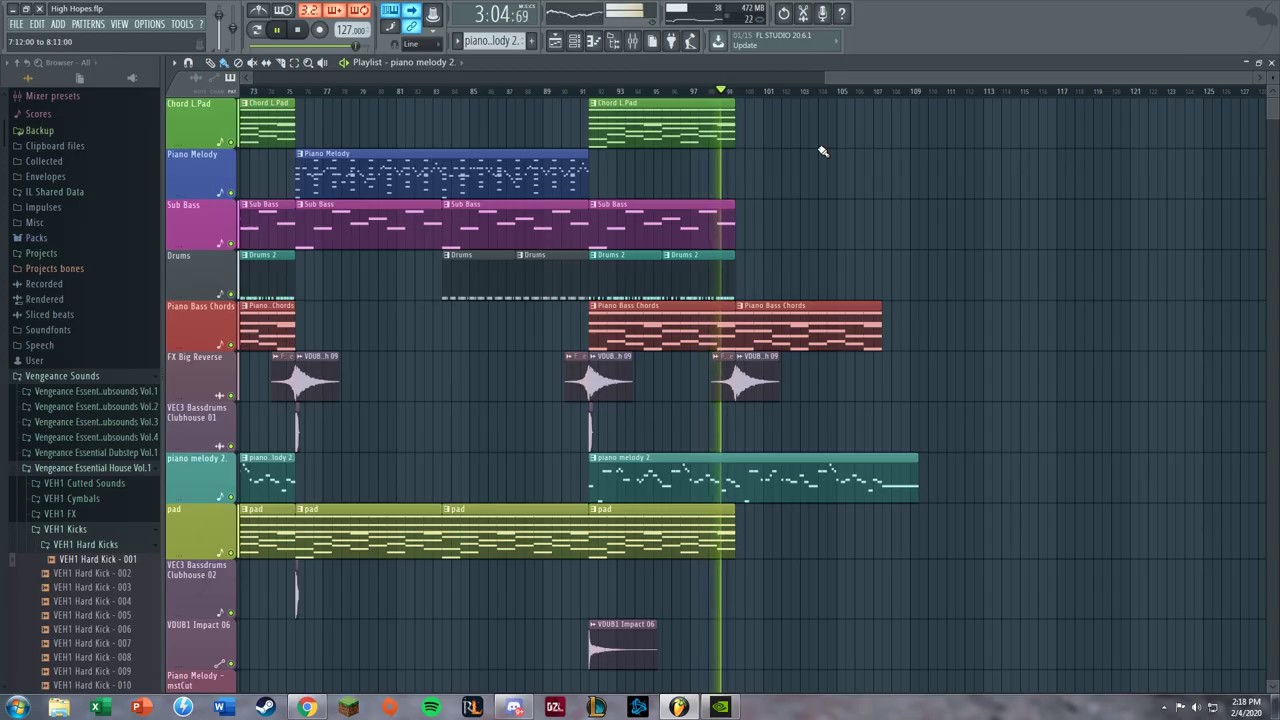Mute the Sub Bass track
The image size is (1280, 720).
coord(231,243)
